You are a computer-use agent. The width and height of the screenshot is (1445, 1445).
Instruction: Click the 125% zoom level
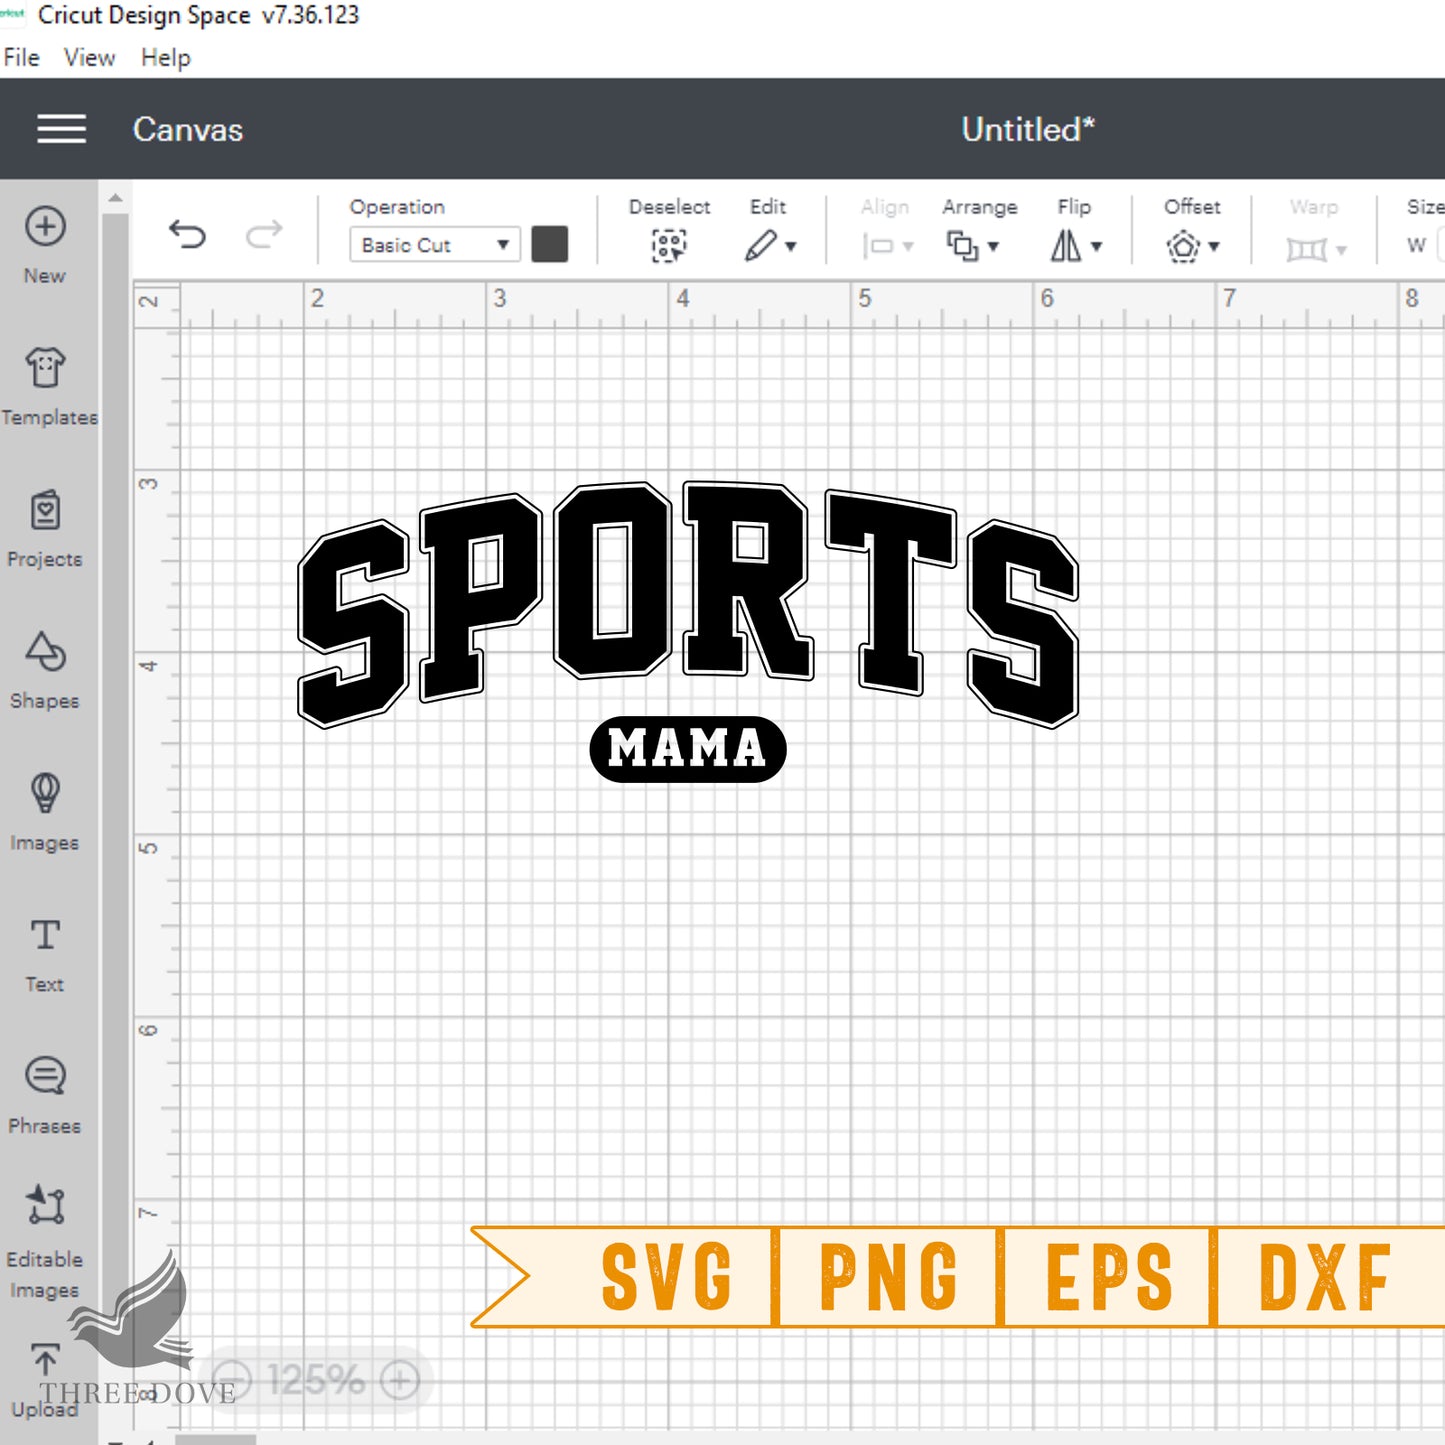[316, 1381]
